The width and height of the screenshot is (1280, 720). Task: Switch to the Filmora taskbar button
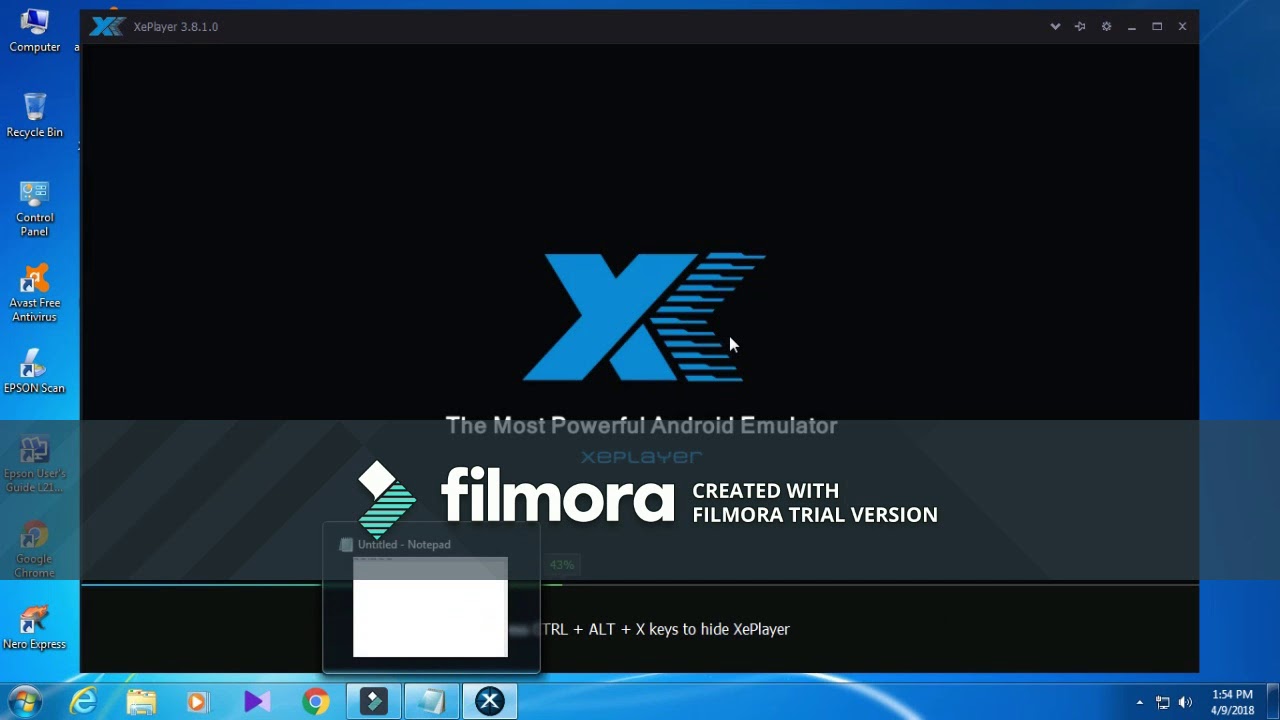point(374,702)
